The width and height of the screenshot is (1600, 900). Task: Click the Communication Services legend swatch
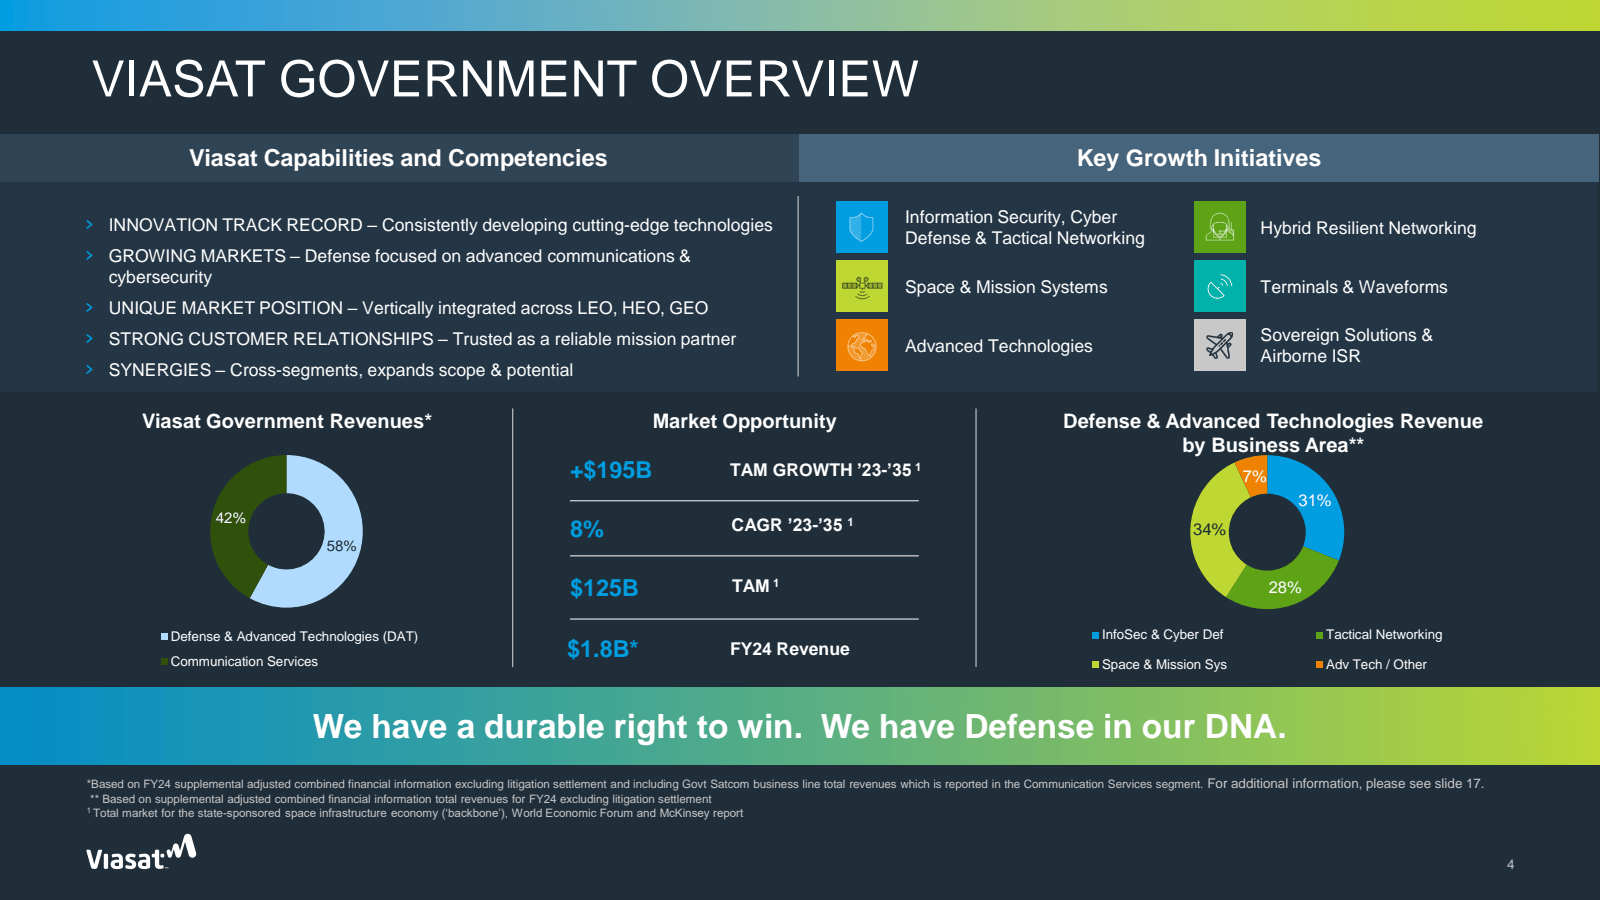click(164, 661)
